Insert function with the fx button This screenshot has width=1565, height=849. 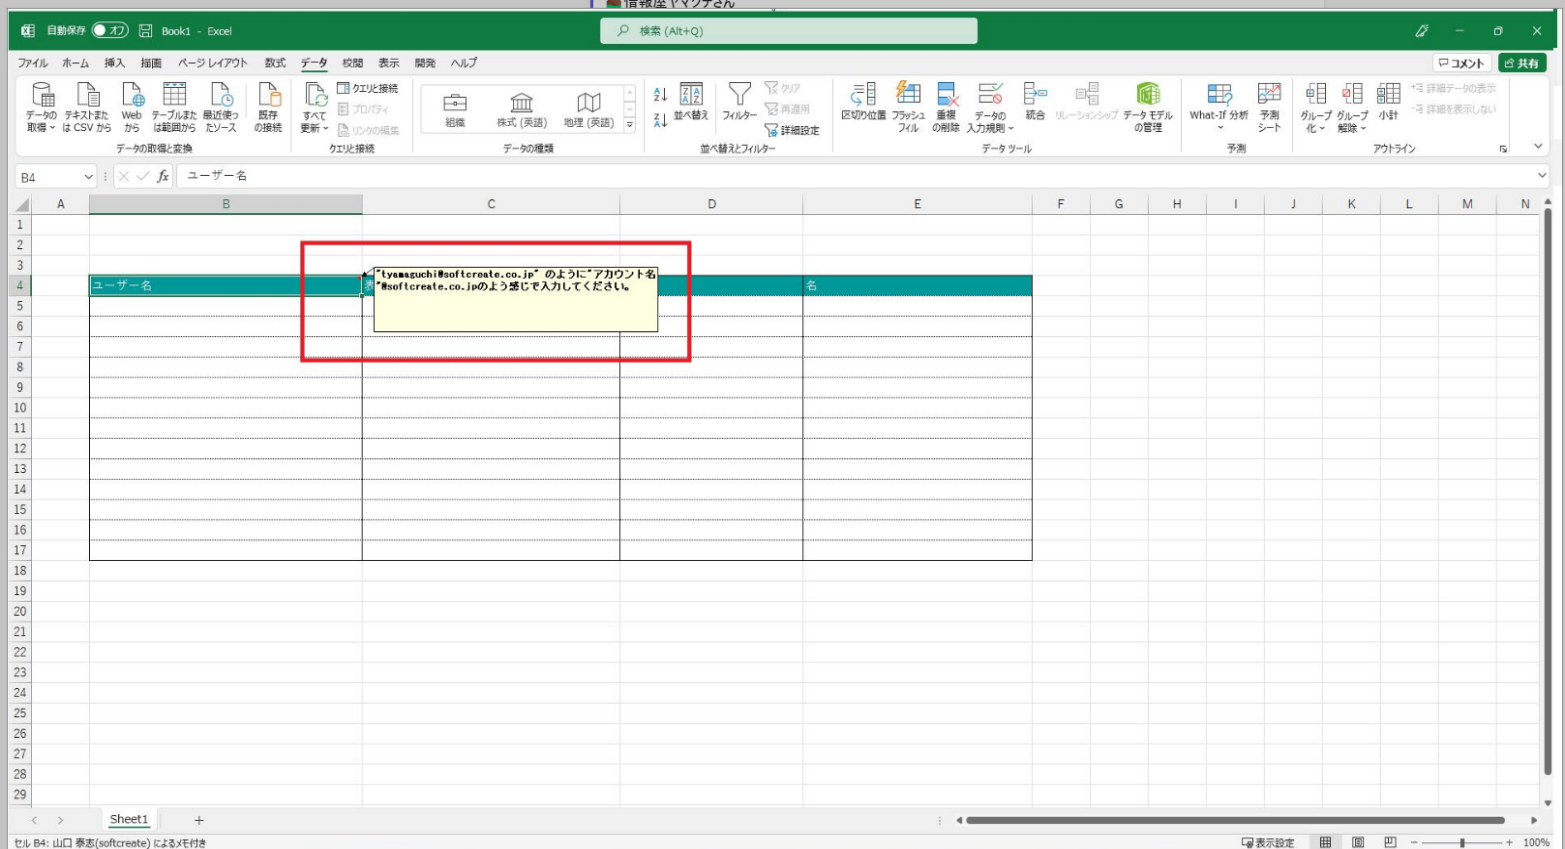pos(163,177)
